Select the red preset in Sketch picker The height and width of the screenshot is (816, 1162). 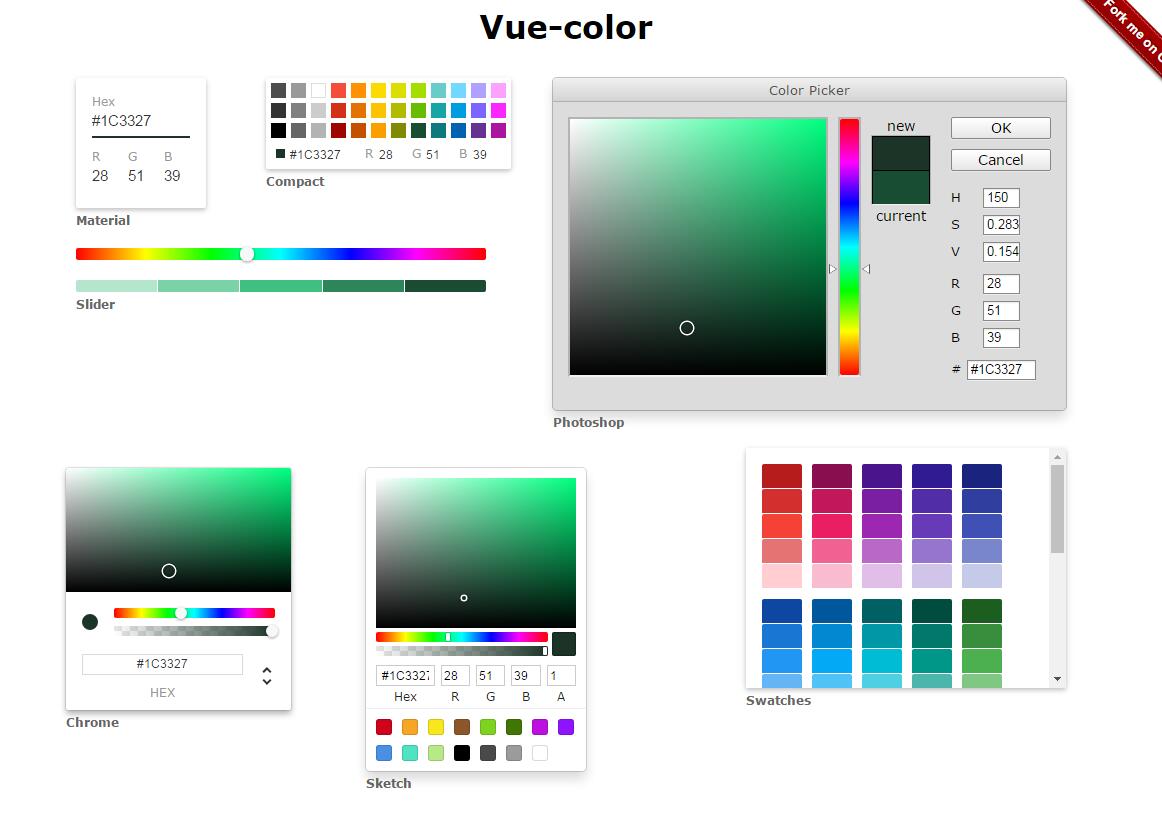(384, 727)
